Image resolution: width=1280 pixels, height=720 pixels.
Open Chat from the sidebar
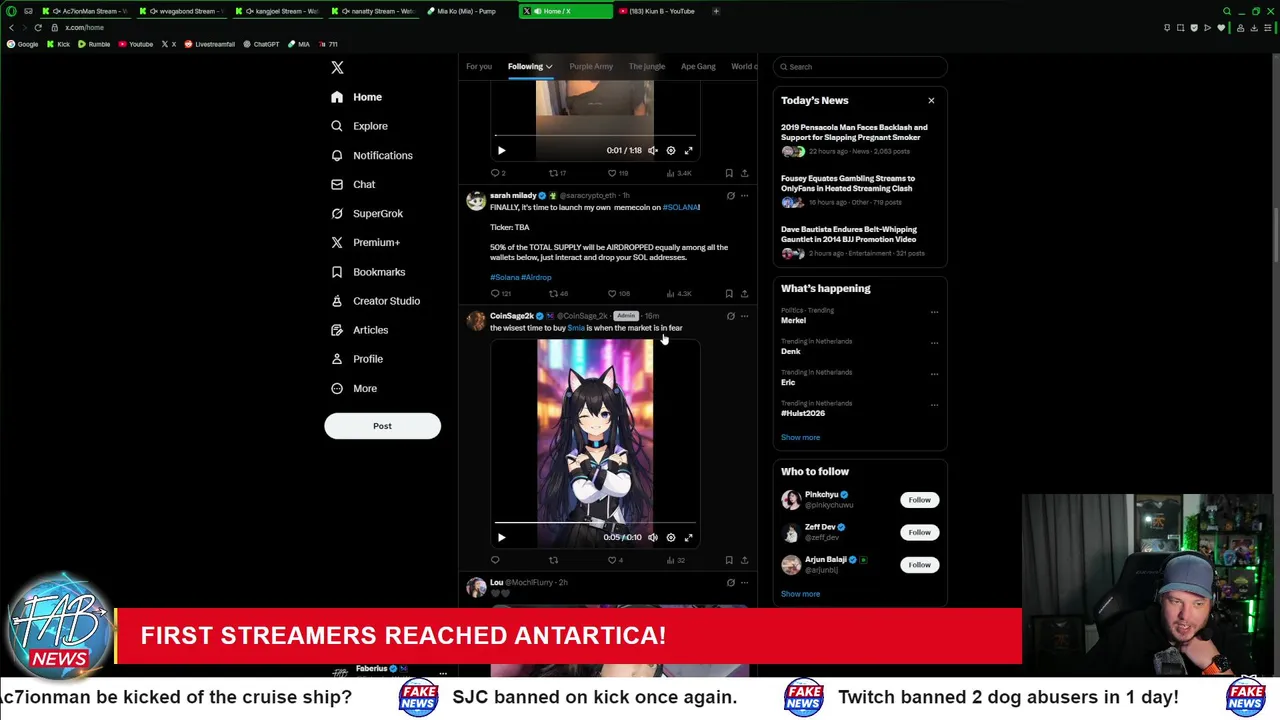click(x=352, y=184)
